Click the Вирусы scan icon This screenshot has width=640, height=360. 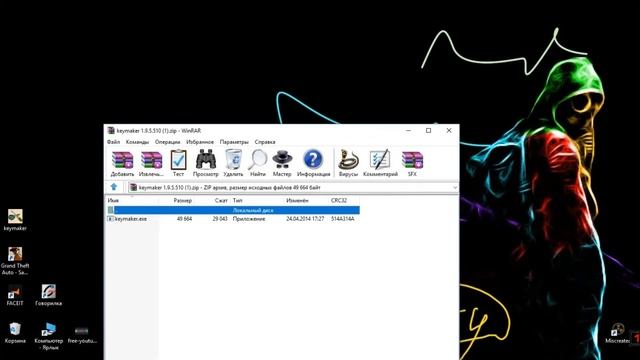348,160
